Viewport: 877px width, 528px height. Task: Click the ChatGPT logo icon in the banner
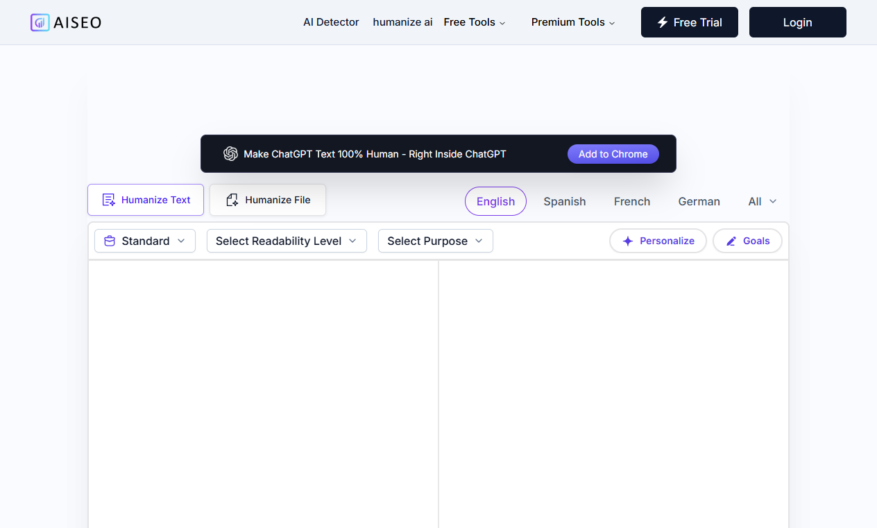click(x=230, y=154)
